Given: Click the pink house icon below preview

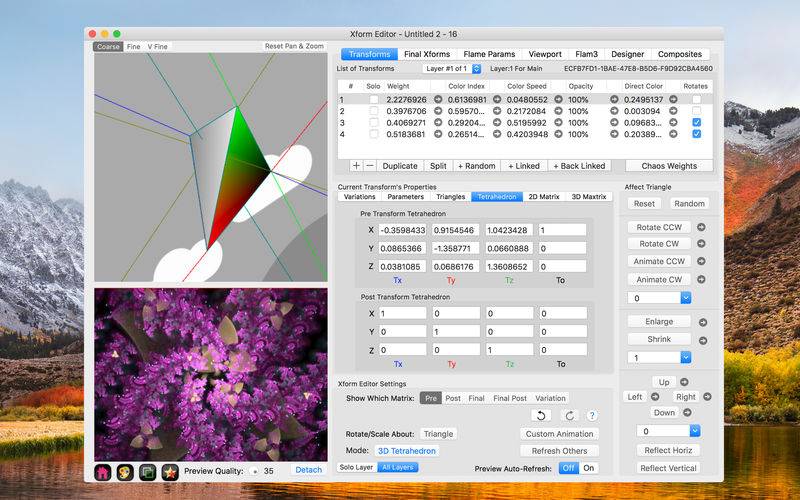Looking at the screenshot, I should 102,471.
